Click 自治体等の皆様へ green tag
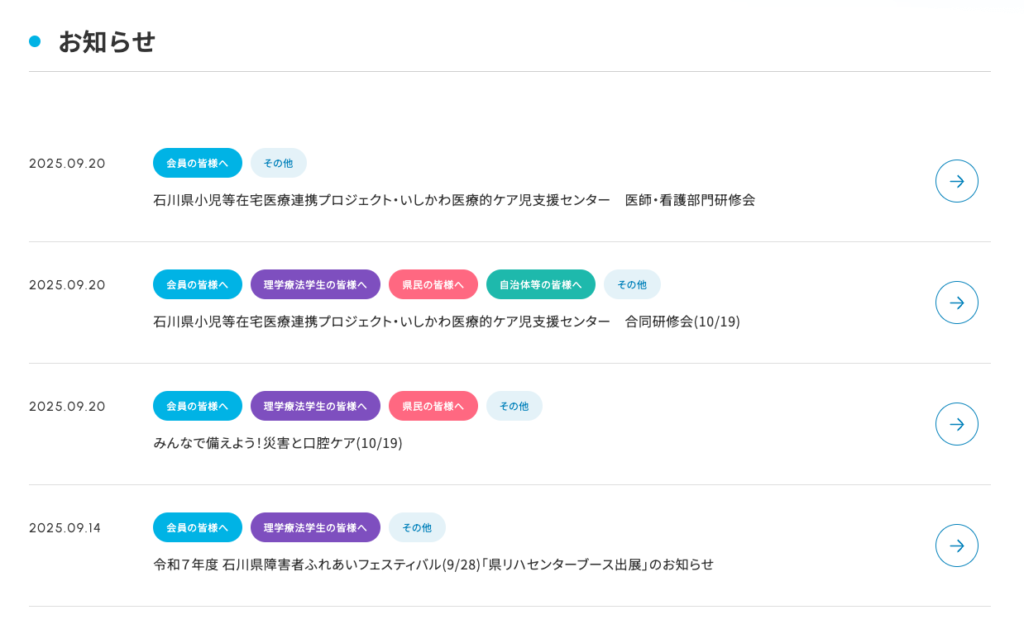 point(540,285)
